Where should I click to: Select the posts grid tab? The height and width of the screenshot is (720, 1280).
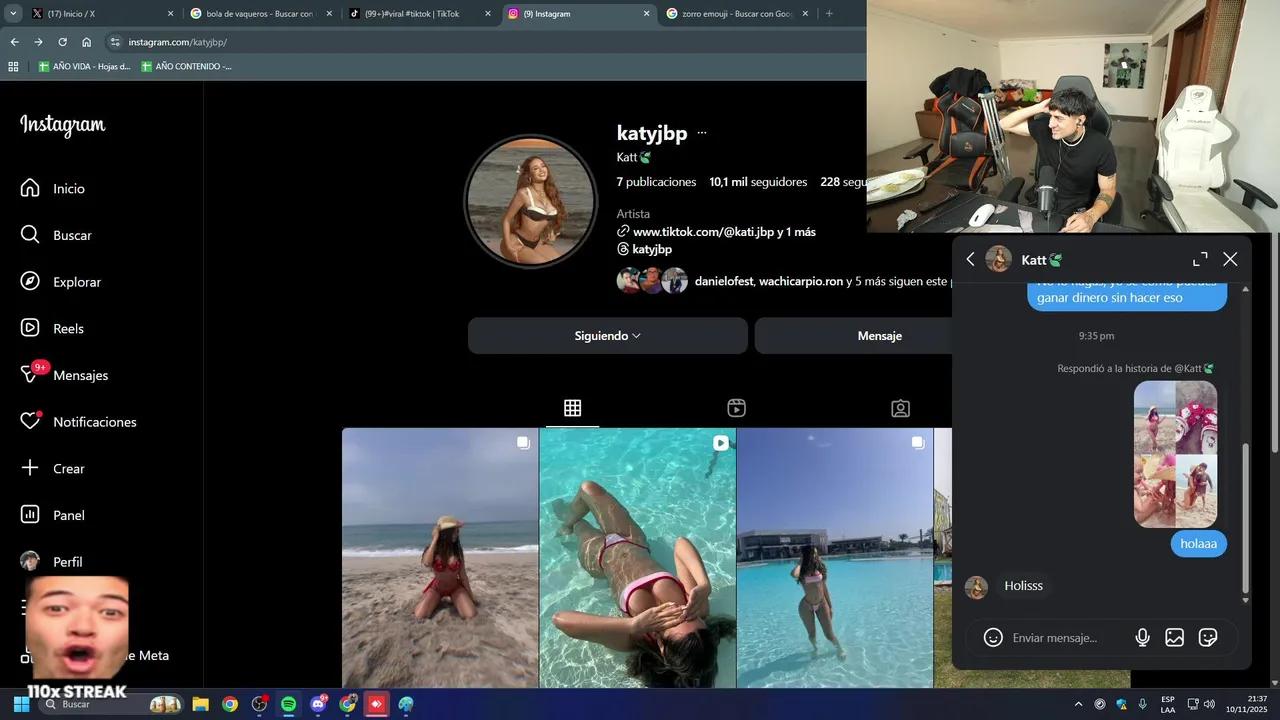coord(572,408)
